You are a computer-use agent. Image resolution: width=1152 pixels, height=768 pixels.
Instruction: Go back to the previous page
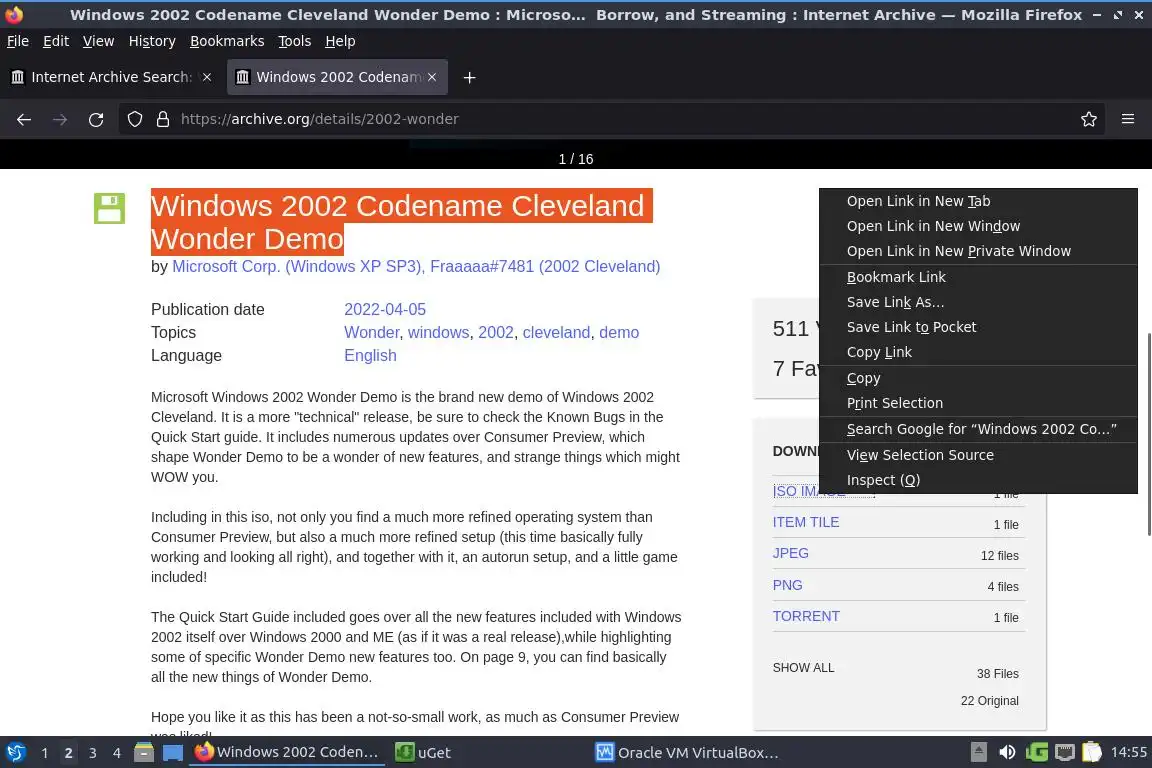(24, 119)
